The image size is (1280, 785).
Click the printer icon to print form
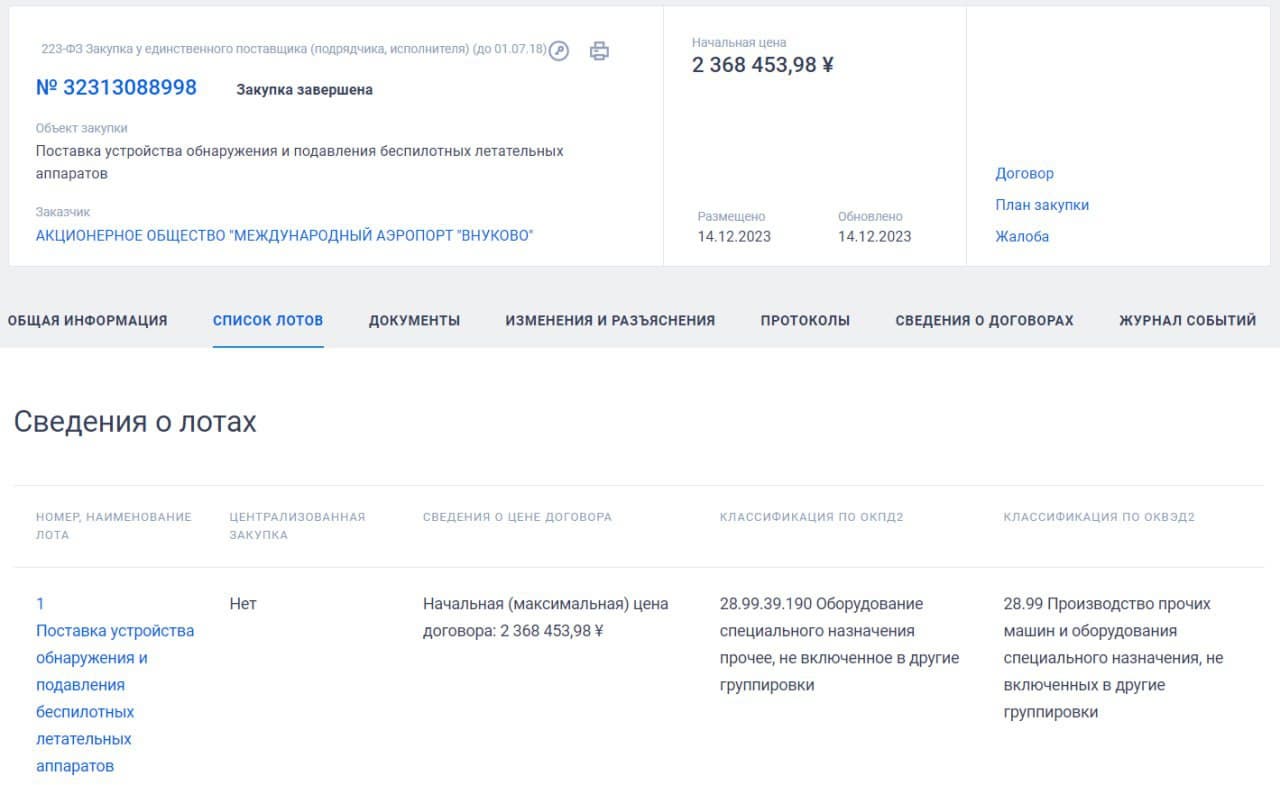pos(599,51)
